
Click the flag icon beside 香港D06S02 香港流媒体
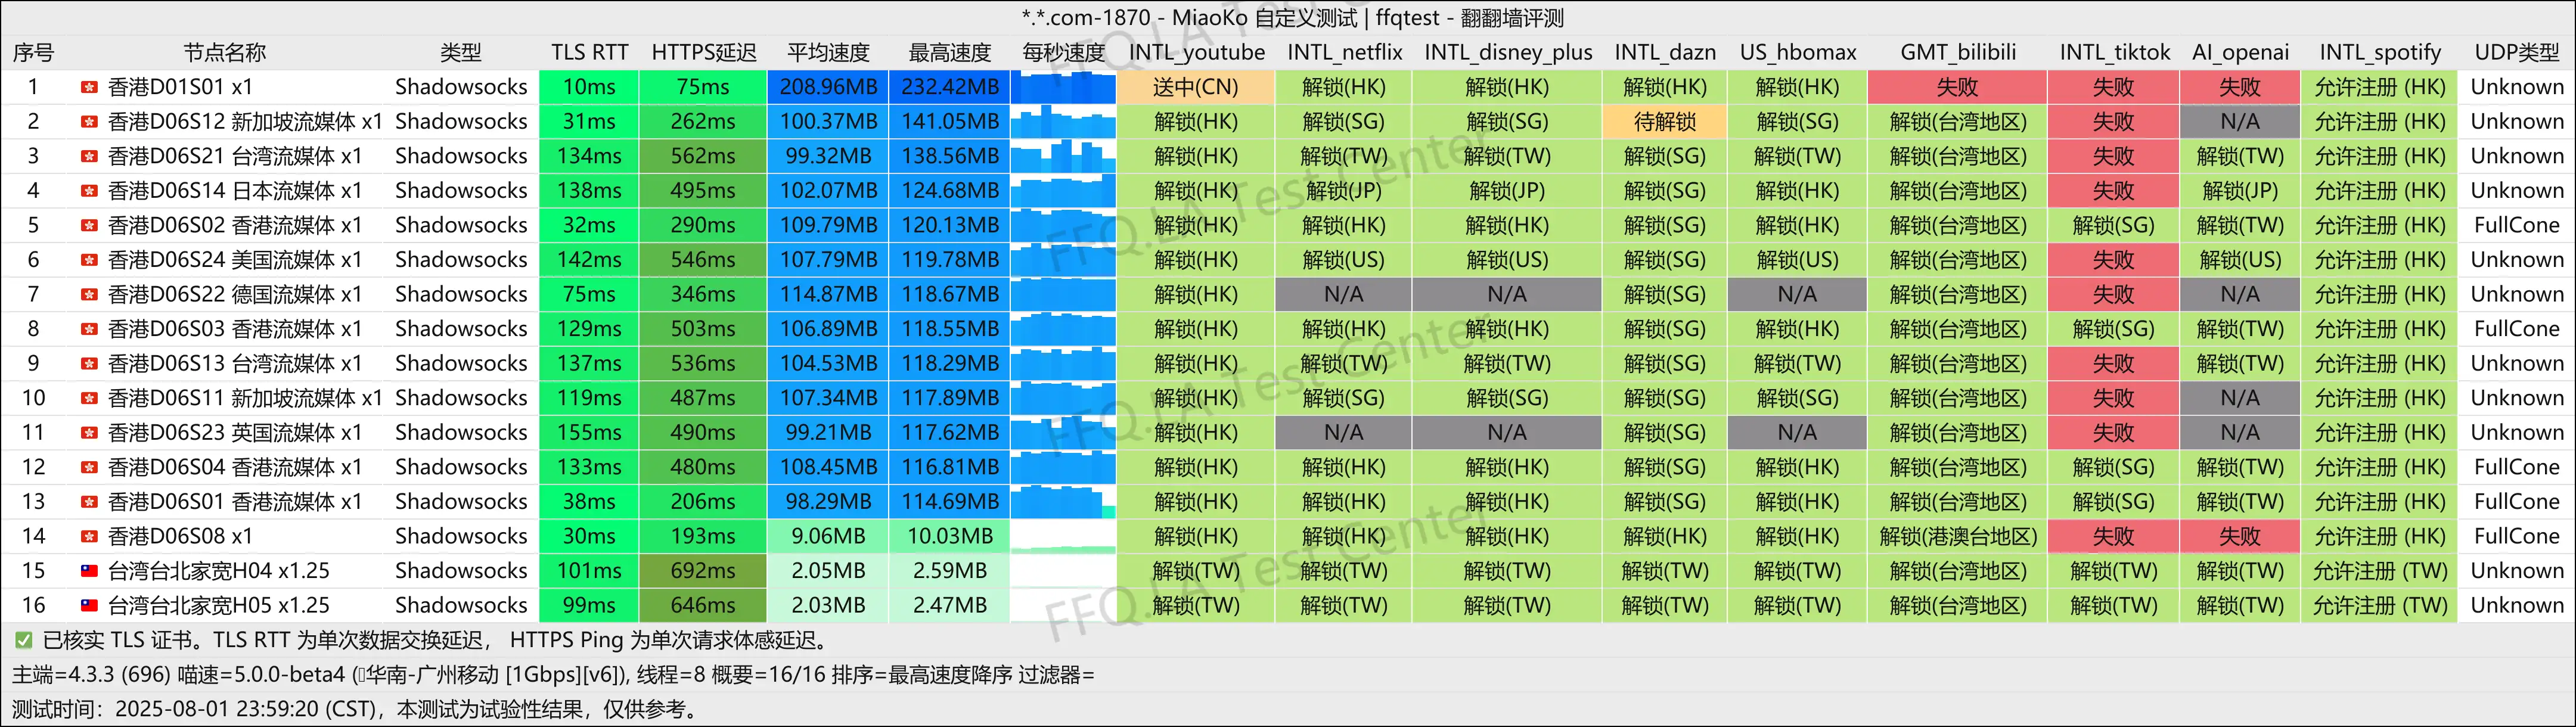click(89, 226)
